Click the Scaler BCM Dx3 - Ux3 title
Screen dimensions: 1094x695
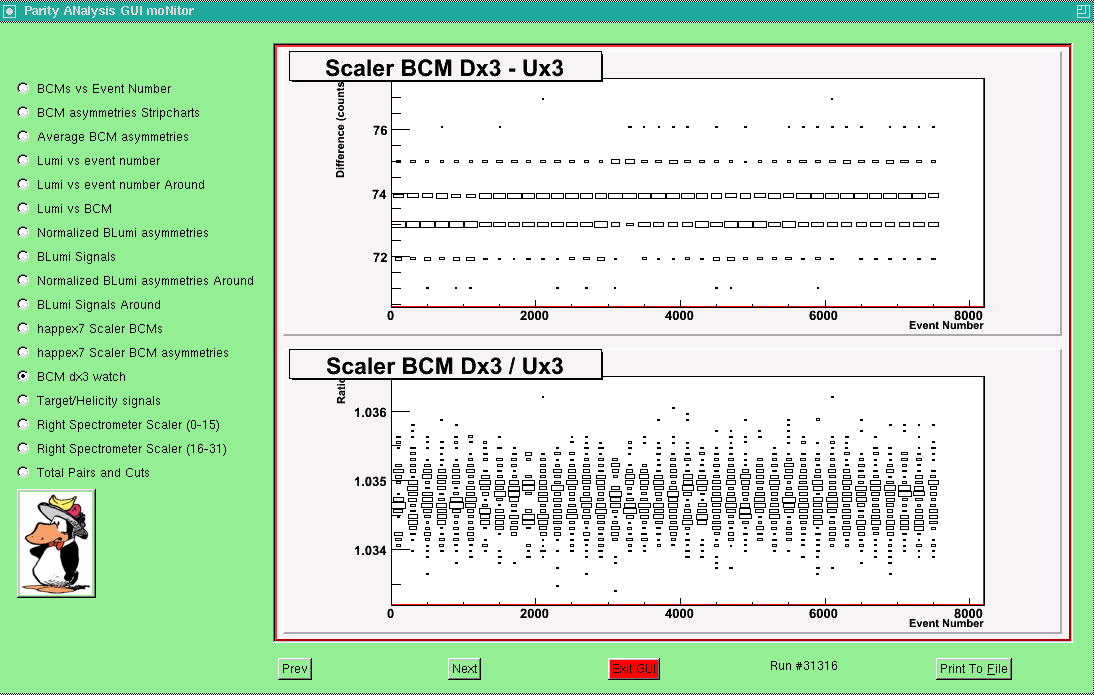point(444,68)
